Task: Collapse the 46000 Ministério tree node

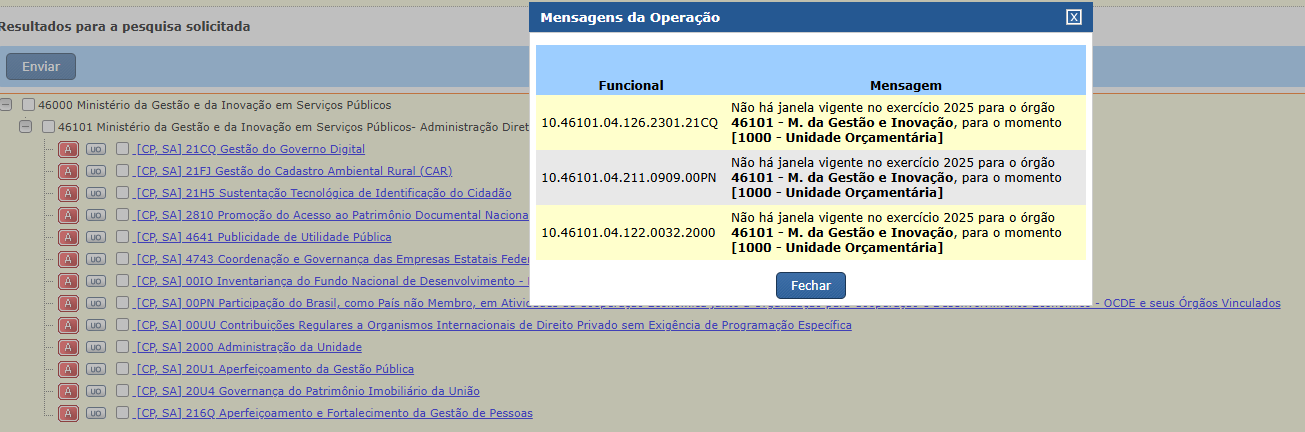Action: click(x=6, y=104)
